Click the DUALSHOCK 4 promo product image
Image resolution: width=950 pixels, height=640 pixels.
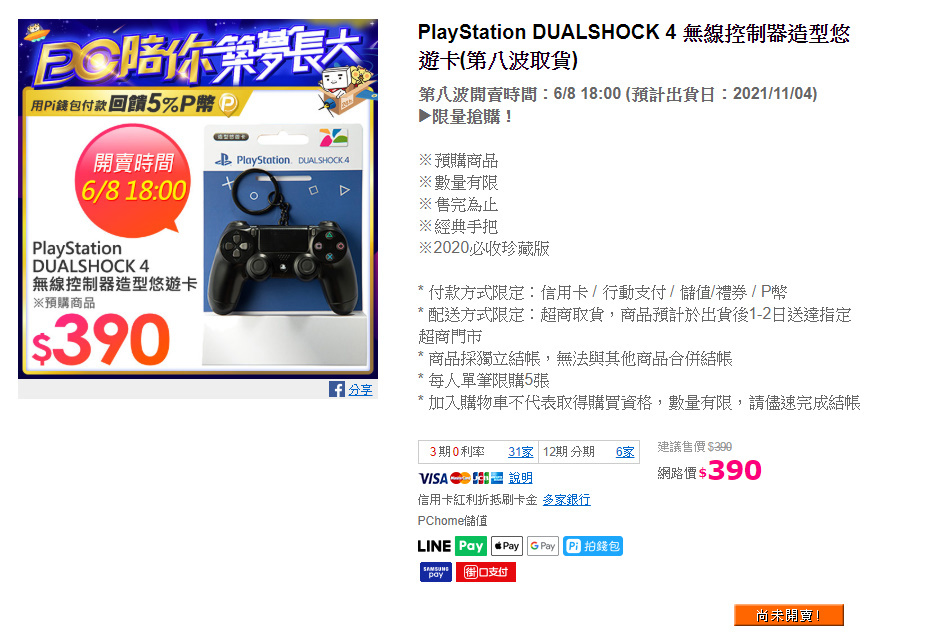click(198, 199)
